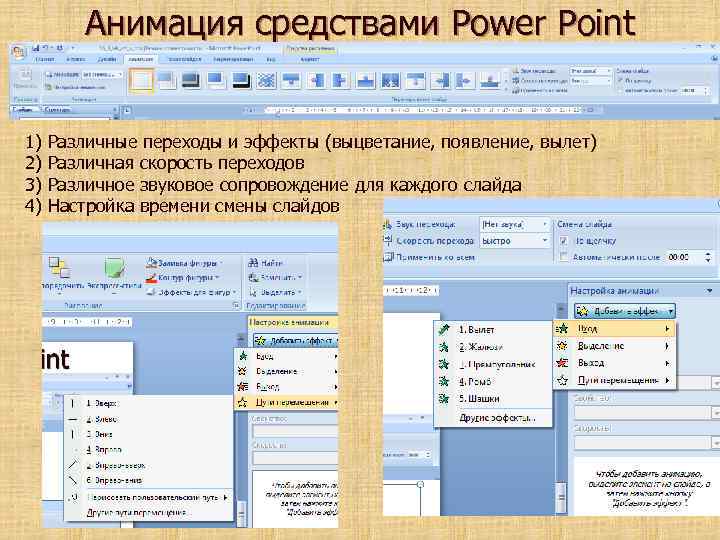Click Save icon in quick access toolbar
This screenshot has width=720, height=540.
[x=36, y=48]
